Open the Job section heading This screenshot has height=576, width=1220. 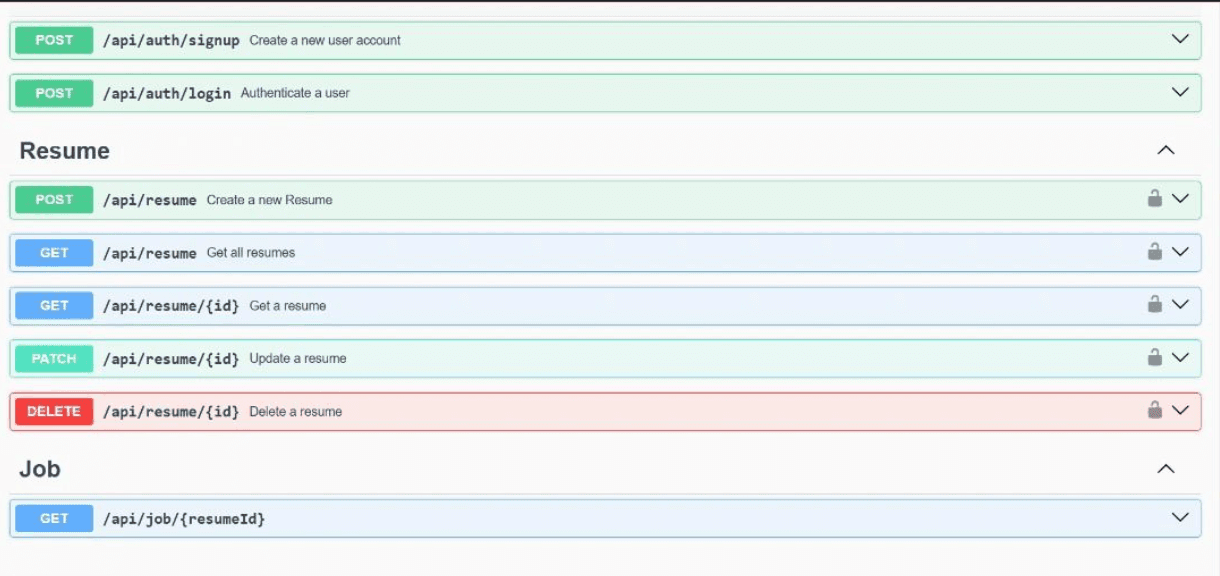point(40,469)
